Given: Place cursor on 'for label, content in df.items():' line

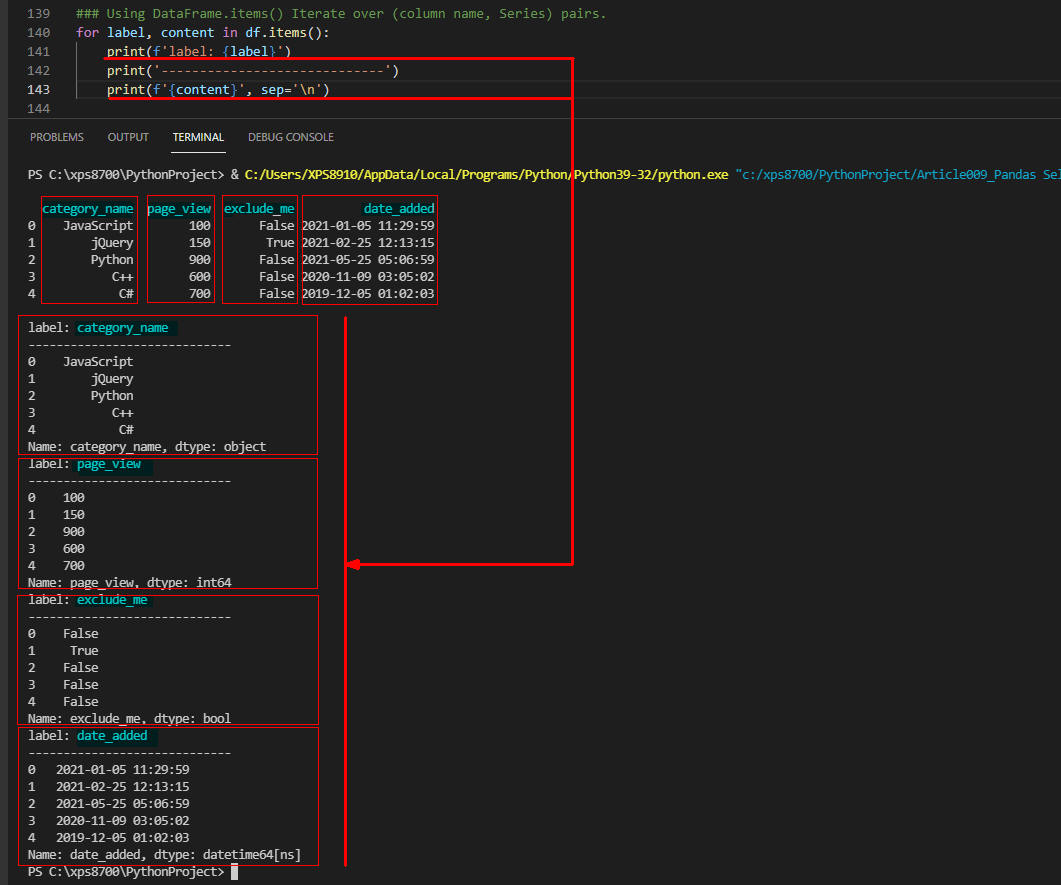Looking at the screenshot, I should coord(203,32).
